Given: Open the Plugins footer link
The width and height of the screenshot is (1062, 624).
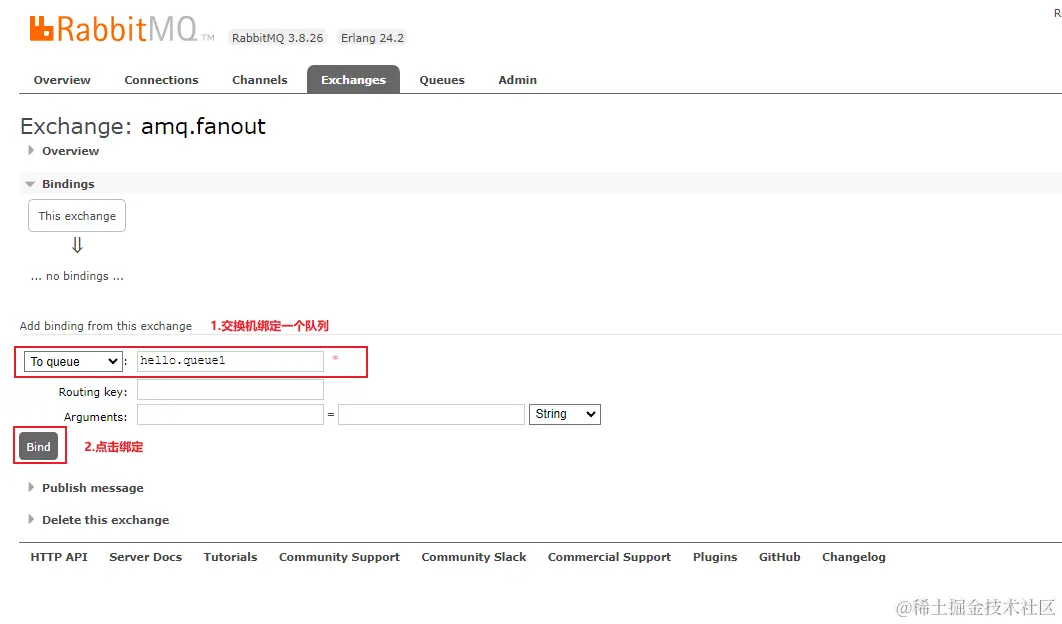Looking at the screenshot, I should pyautogui.click(x=715, y=557).
